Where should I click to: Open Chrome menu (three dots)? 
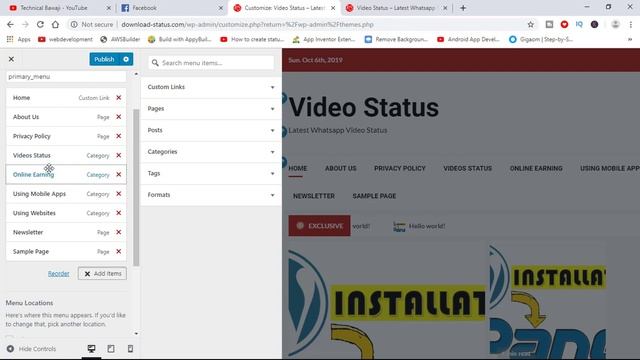point(631,24)
